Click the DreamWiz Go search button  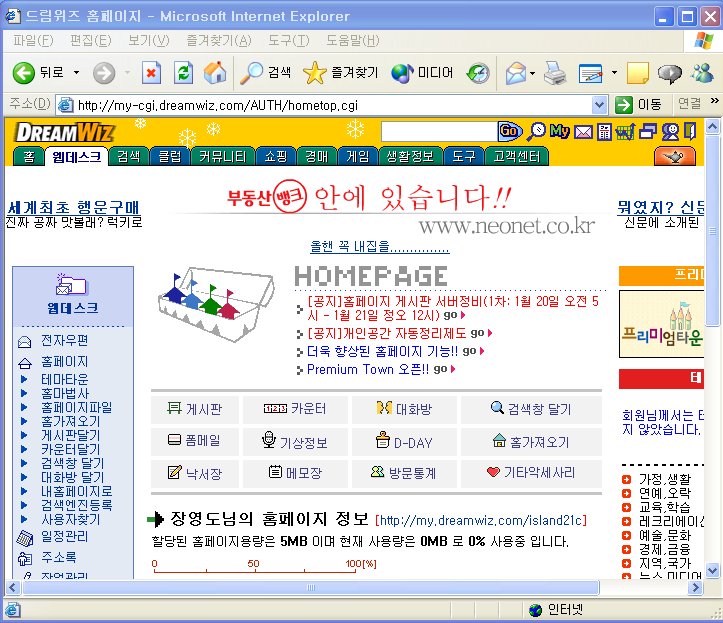510,131
